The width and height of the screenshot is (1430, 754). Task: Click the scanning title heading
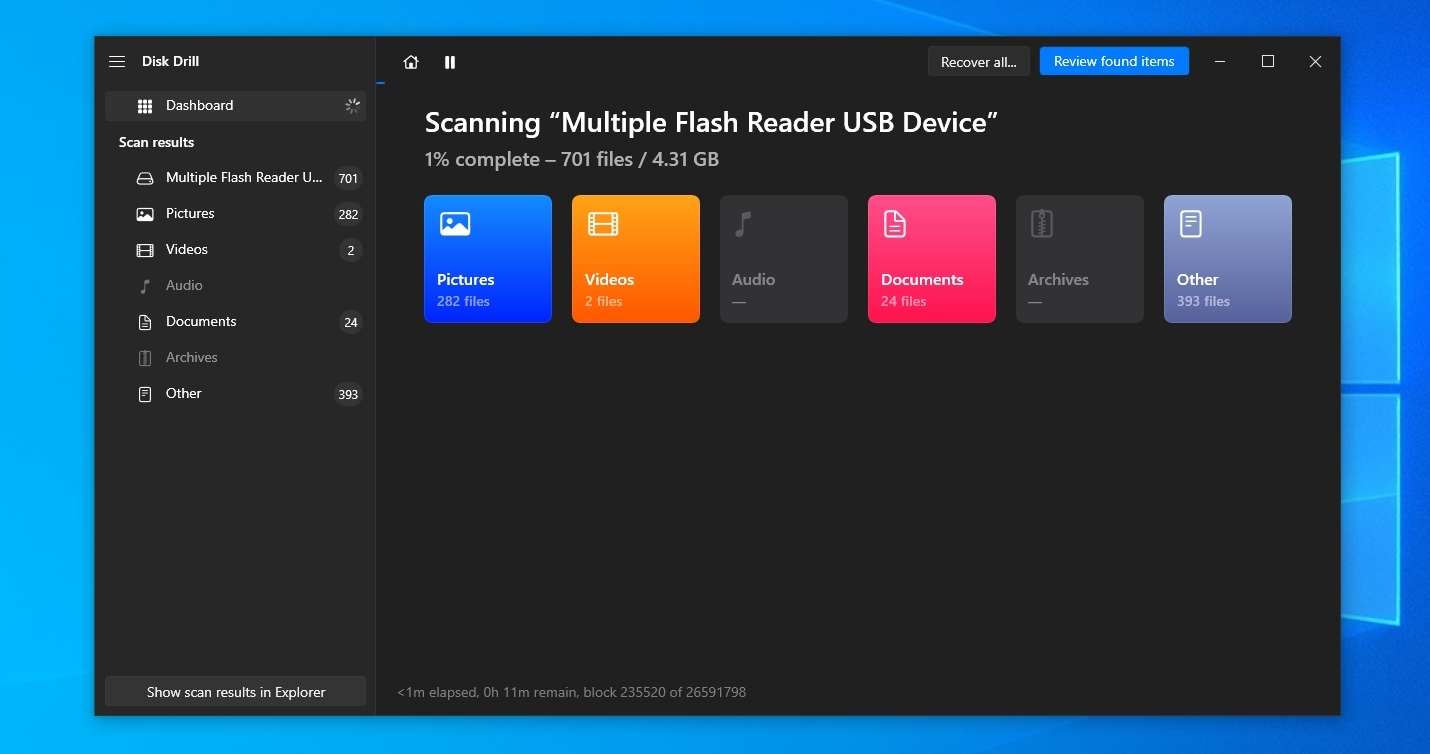tap(711, 123)
